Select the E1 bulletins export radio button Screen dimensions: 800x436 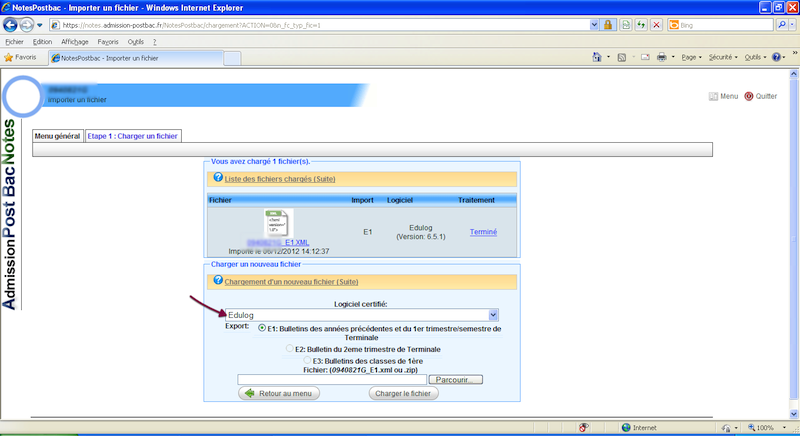[262, 327]
